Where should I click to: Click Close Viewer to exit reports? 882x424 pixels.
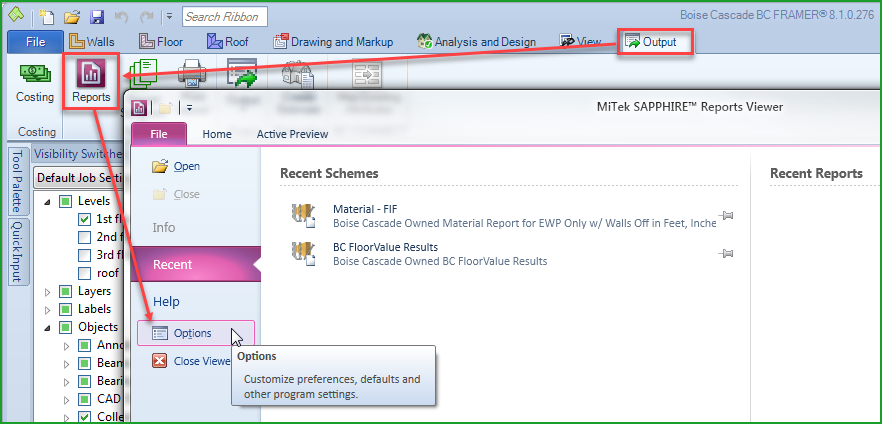click(191, 360)
